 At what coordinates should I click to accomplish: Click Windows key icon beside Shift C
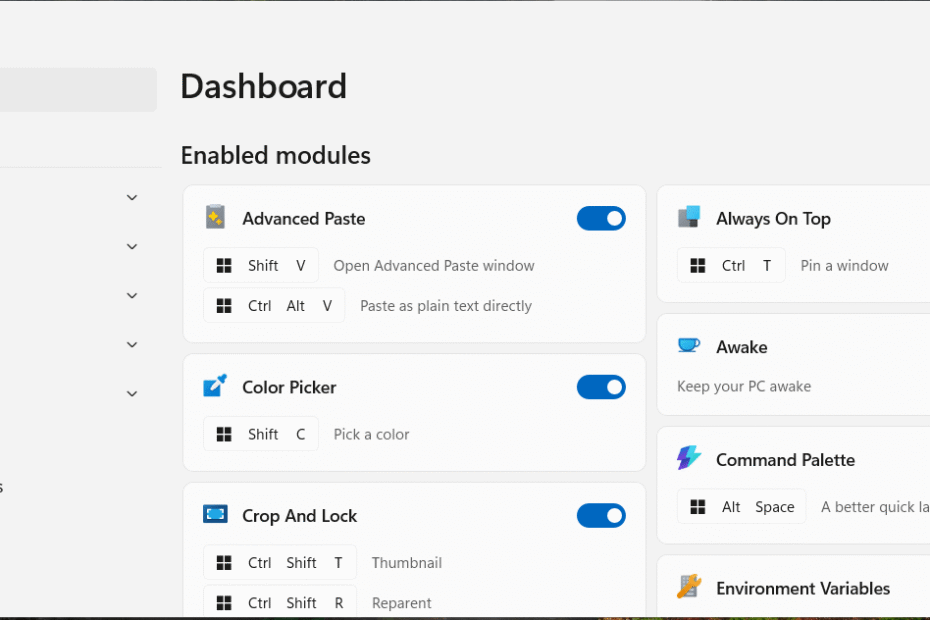pos(224,434)
